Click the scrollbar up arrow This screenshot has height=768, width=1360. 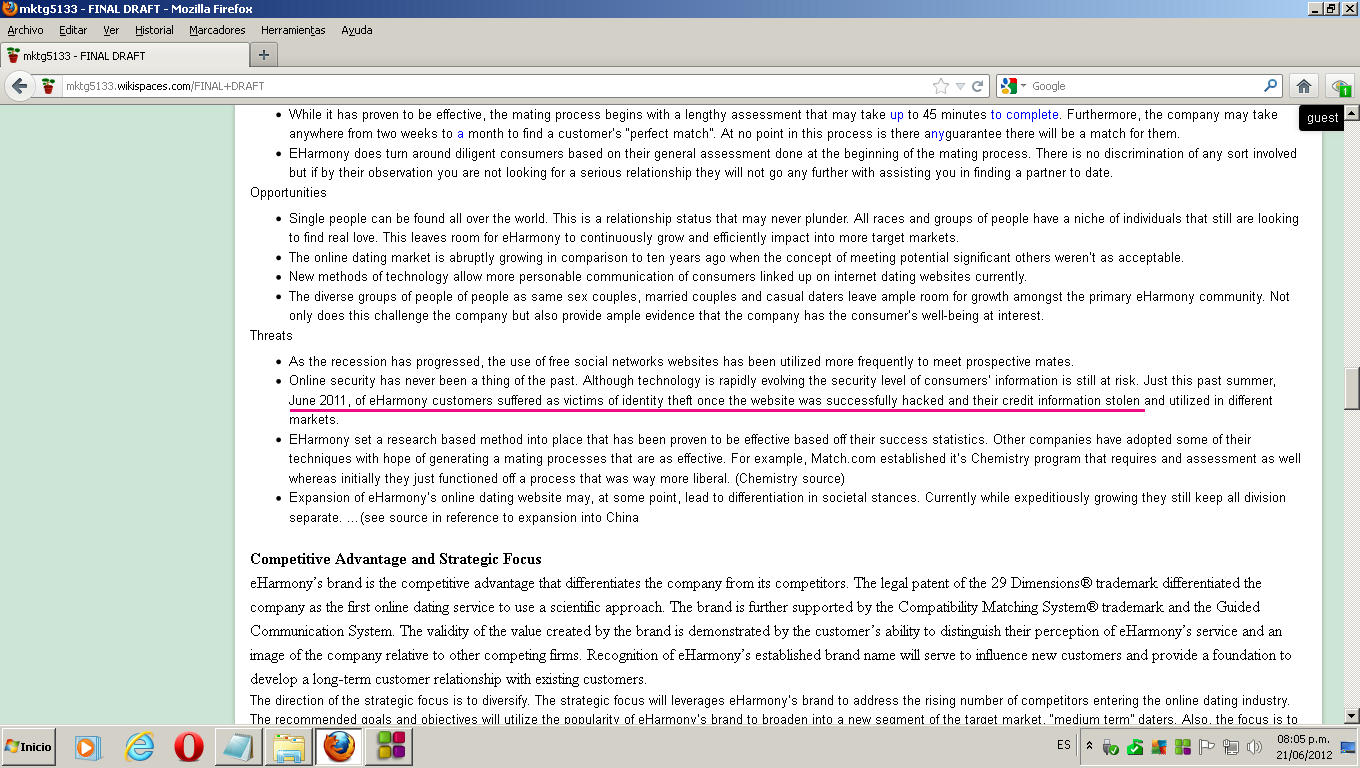coord(1351,111)
